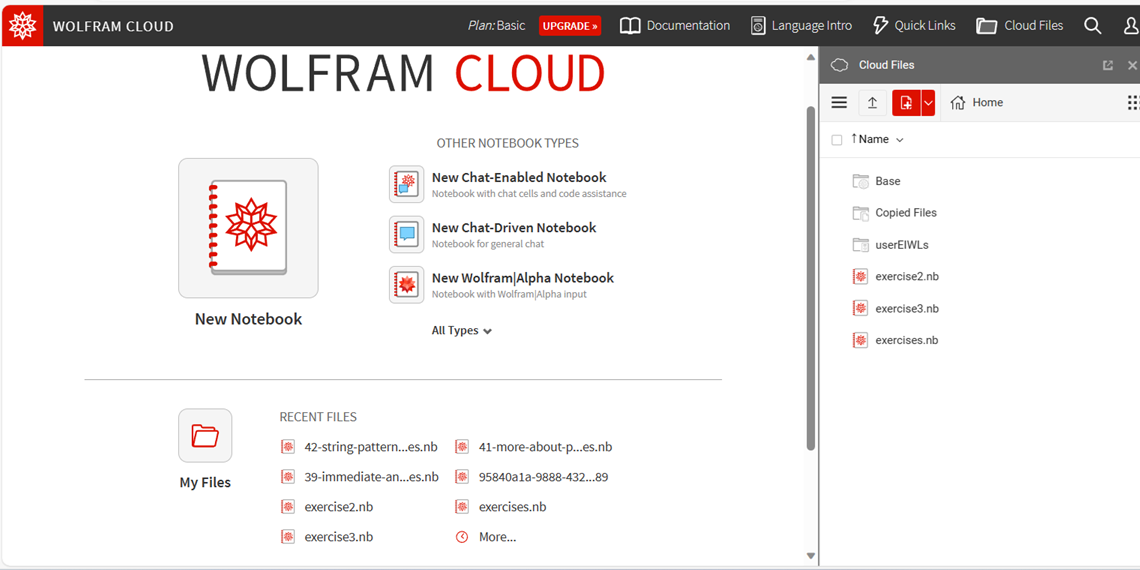The image size is (1140, 570).
Task: Open the My Files folder icon
Action: tap(205, 435)
